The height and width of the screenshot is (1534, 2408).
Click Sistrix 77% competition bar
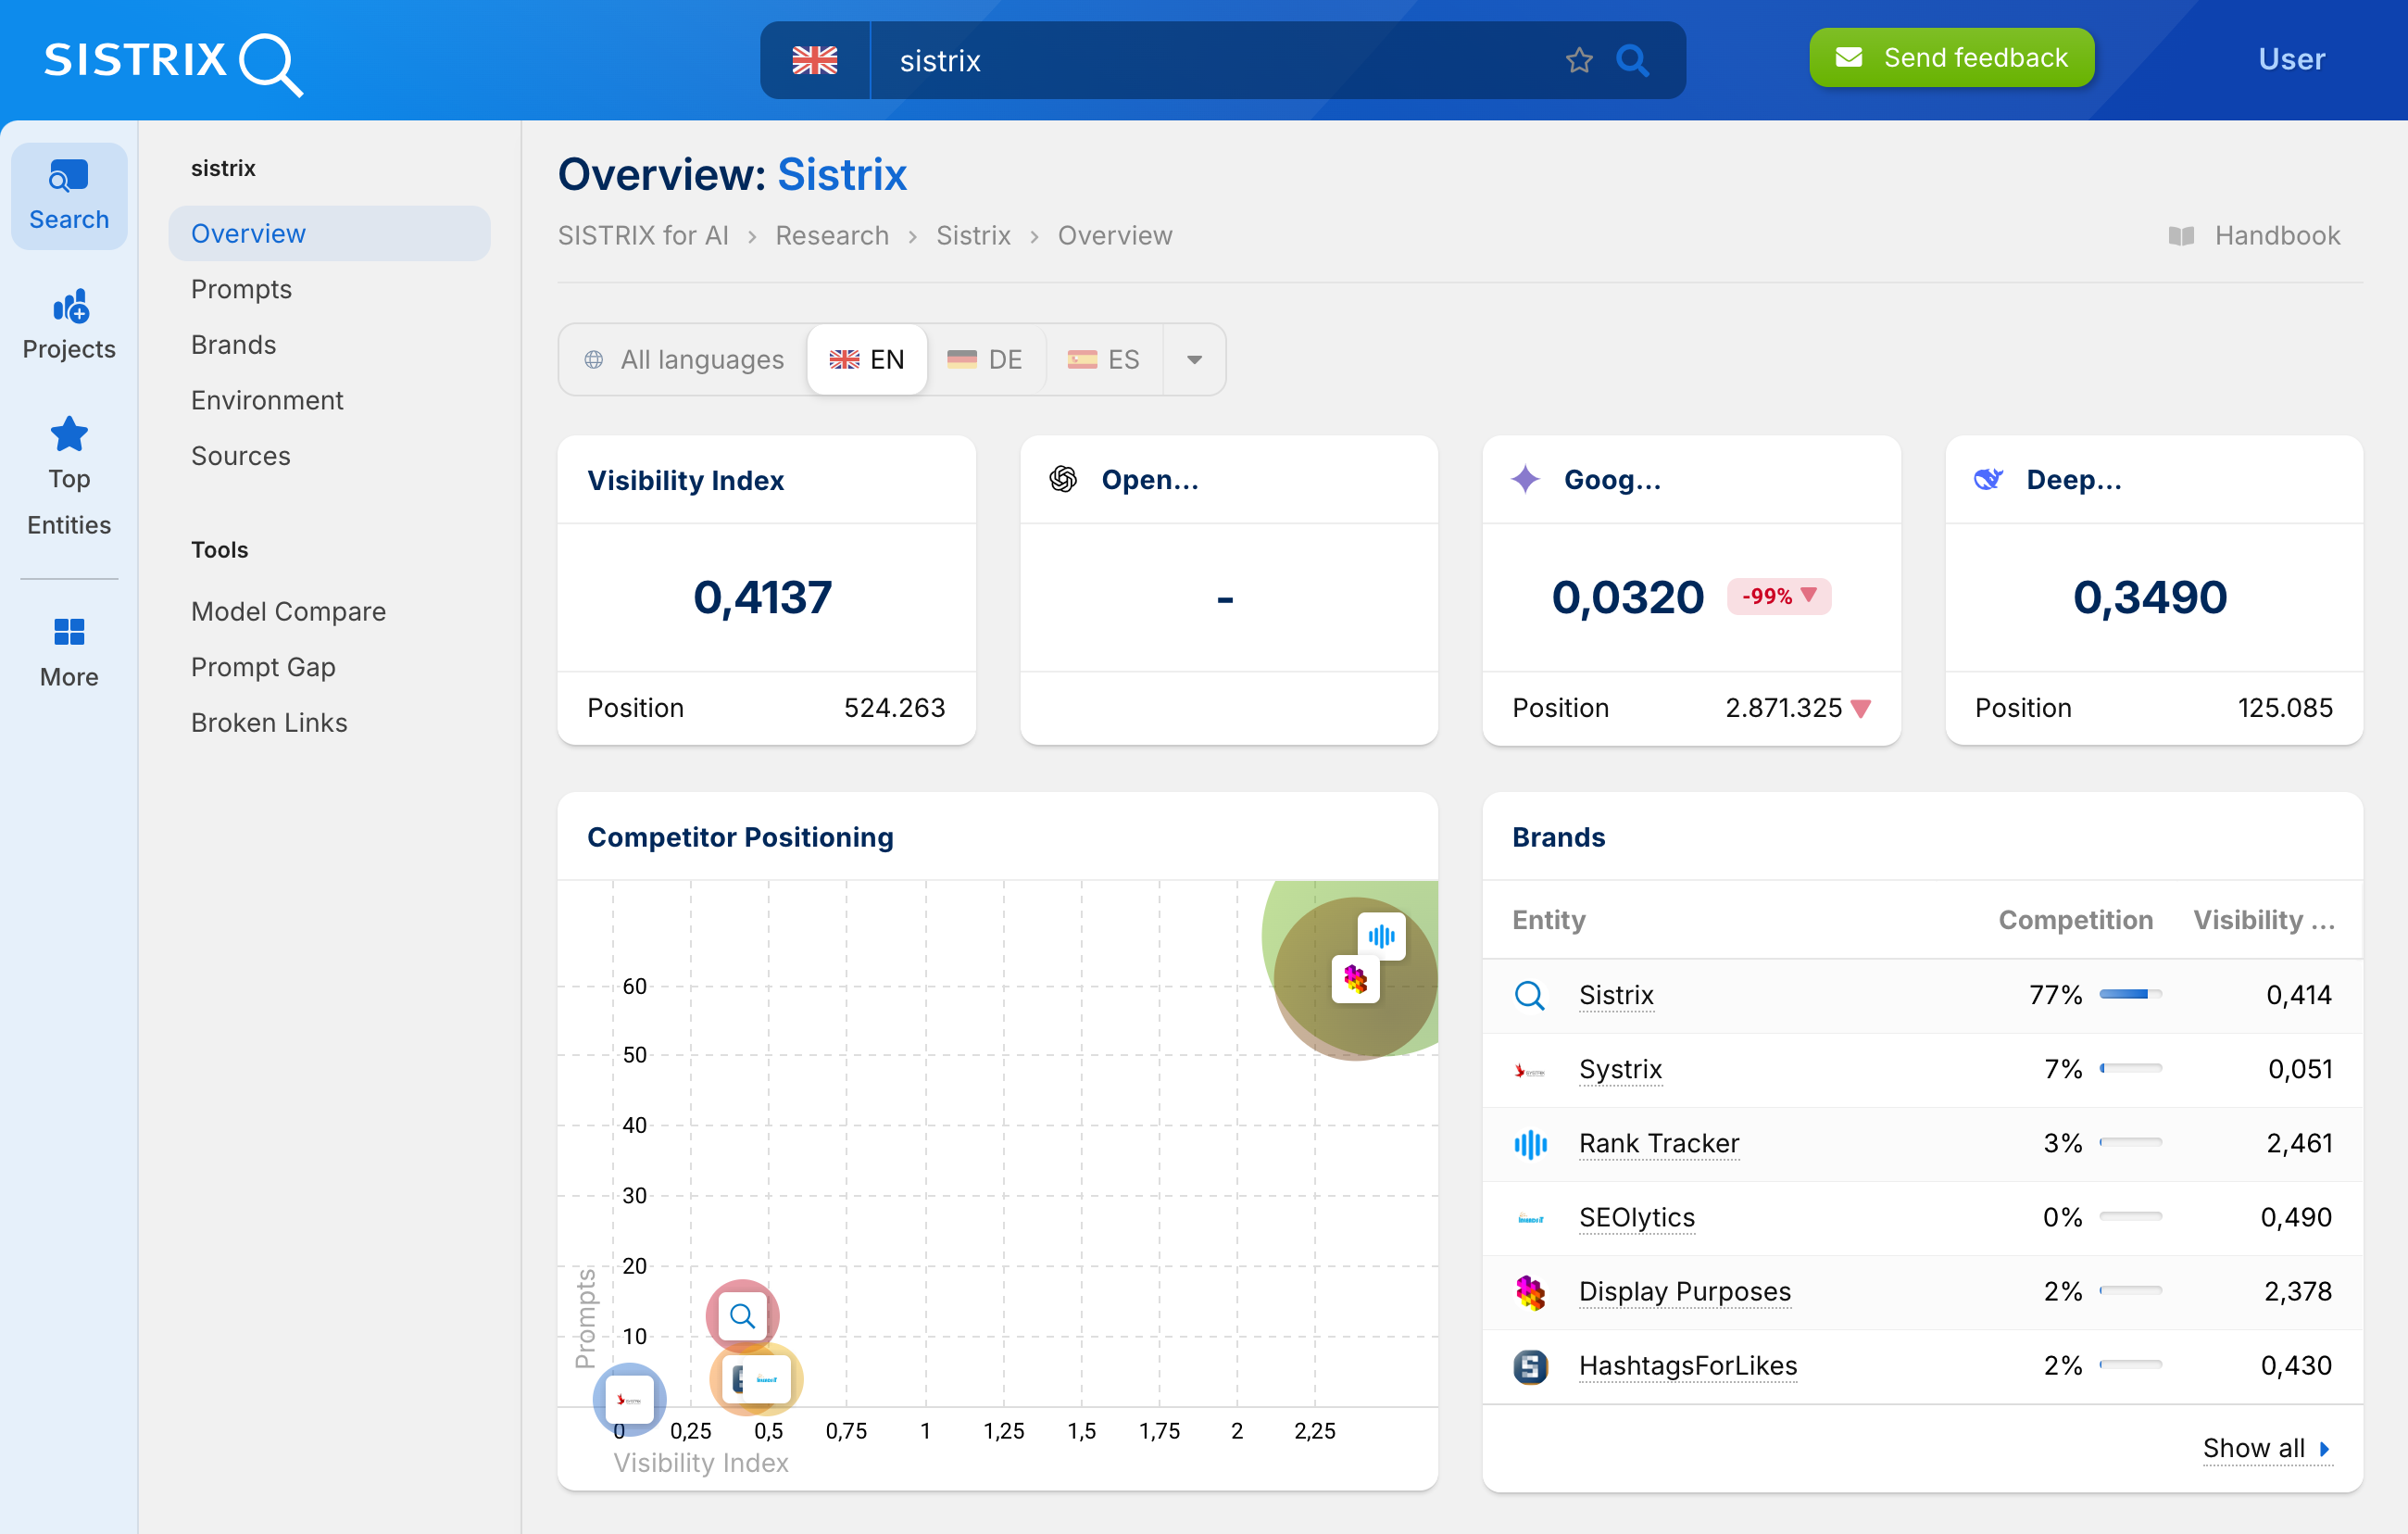pyautogui.click(x=2130, y=995)
